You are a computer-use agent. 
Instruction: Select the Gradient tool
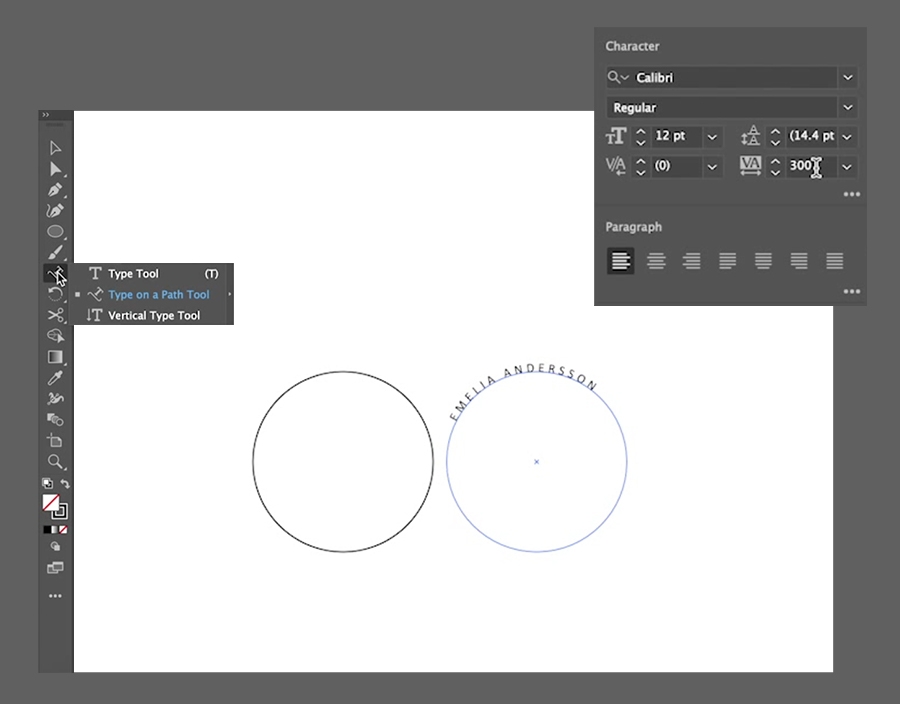click(55, 357)
